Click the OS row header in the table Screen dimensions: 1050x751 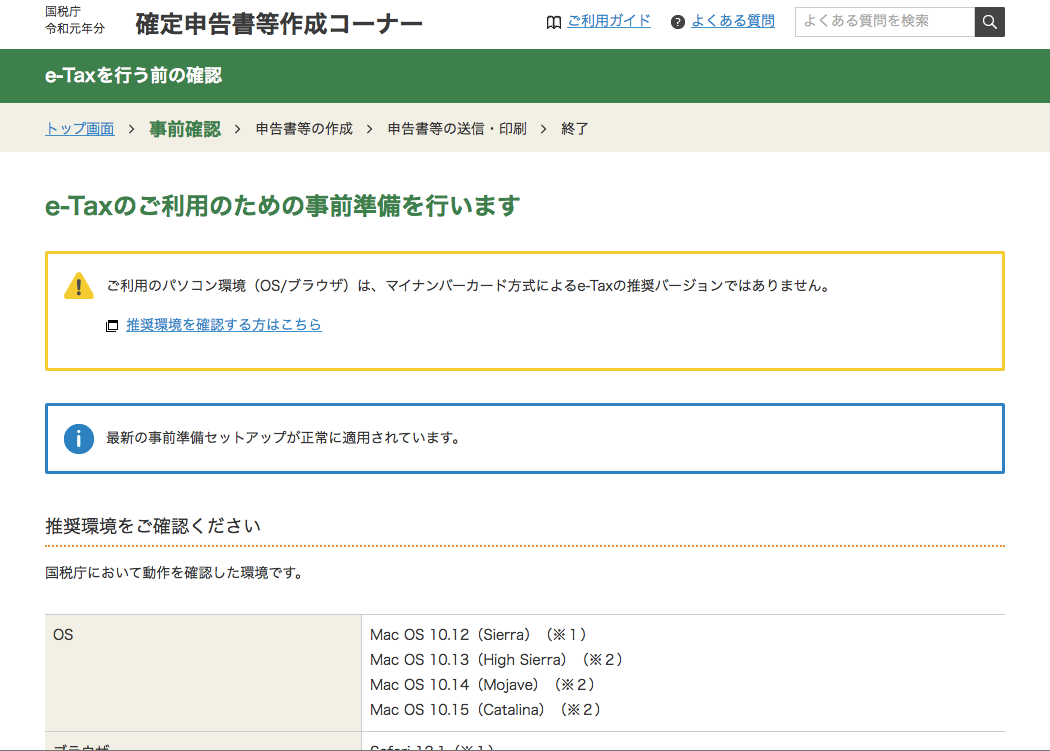point(62,634)
